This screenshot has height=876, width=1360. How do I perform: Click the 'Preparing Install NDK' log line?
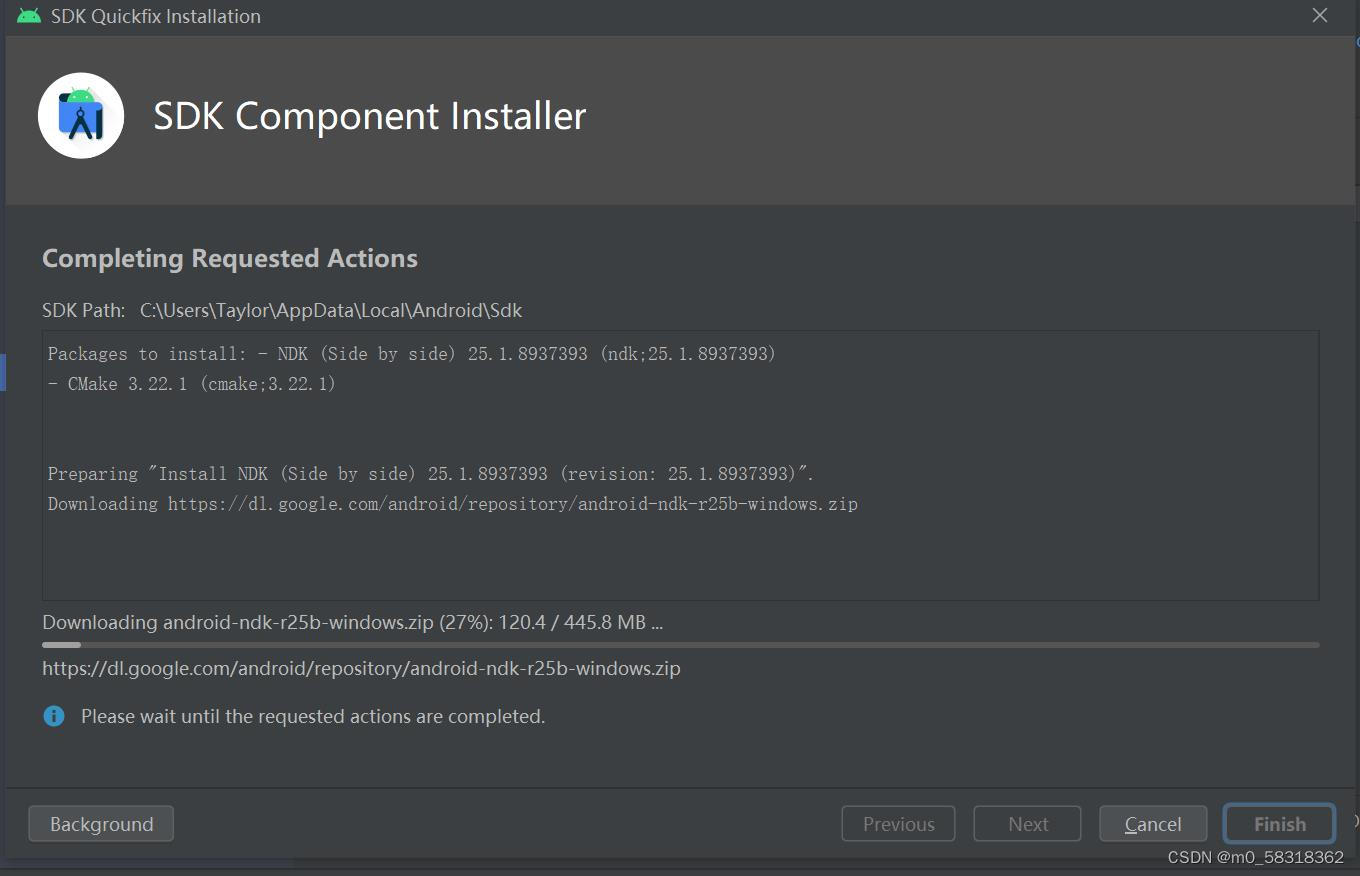coord(431,474)
